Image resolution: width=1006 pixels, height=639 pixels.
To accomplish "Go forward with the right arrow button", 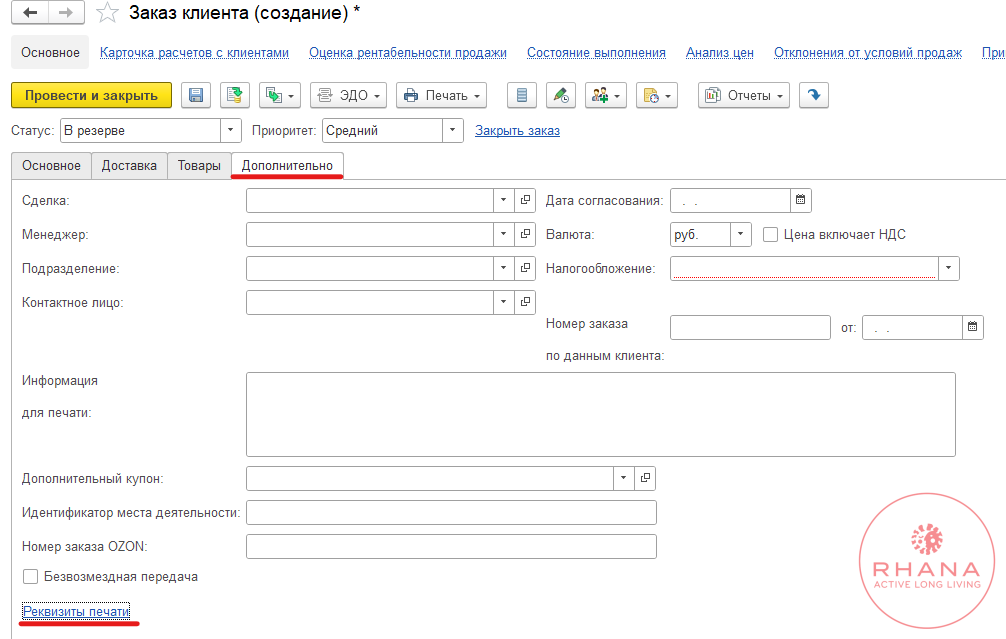I will 66,13.
